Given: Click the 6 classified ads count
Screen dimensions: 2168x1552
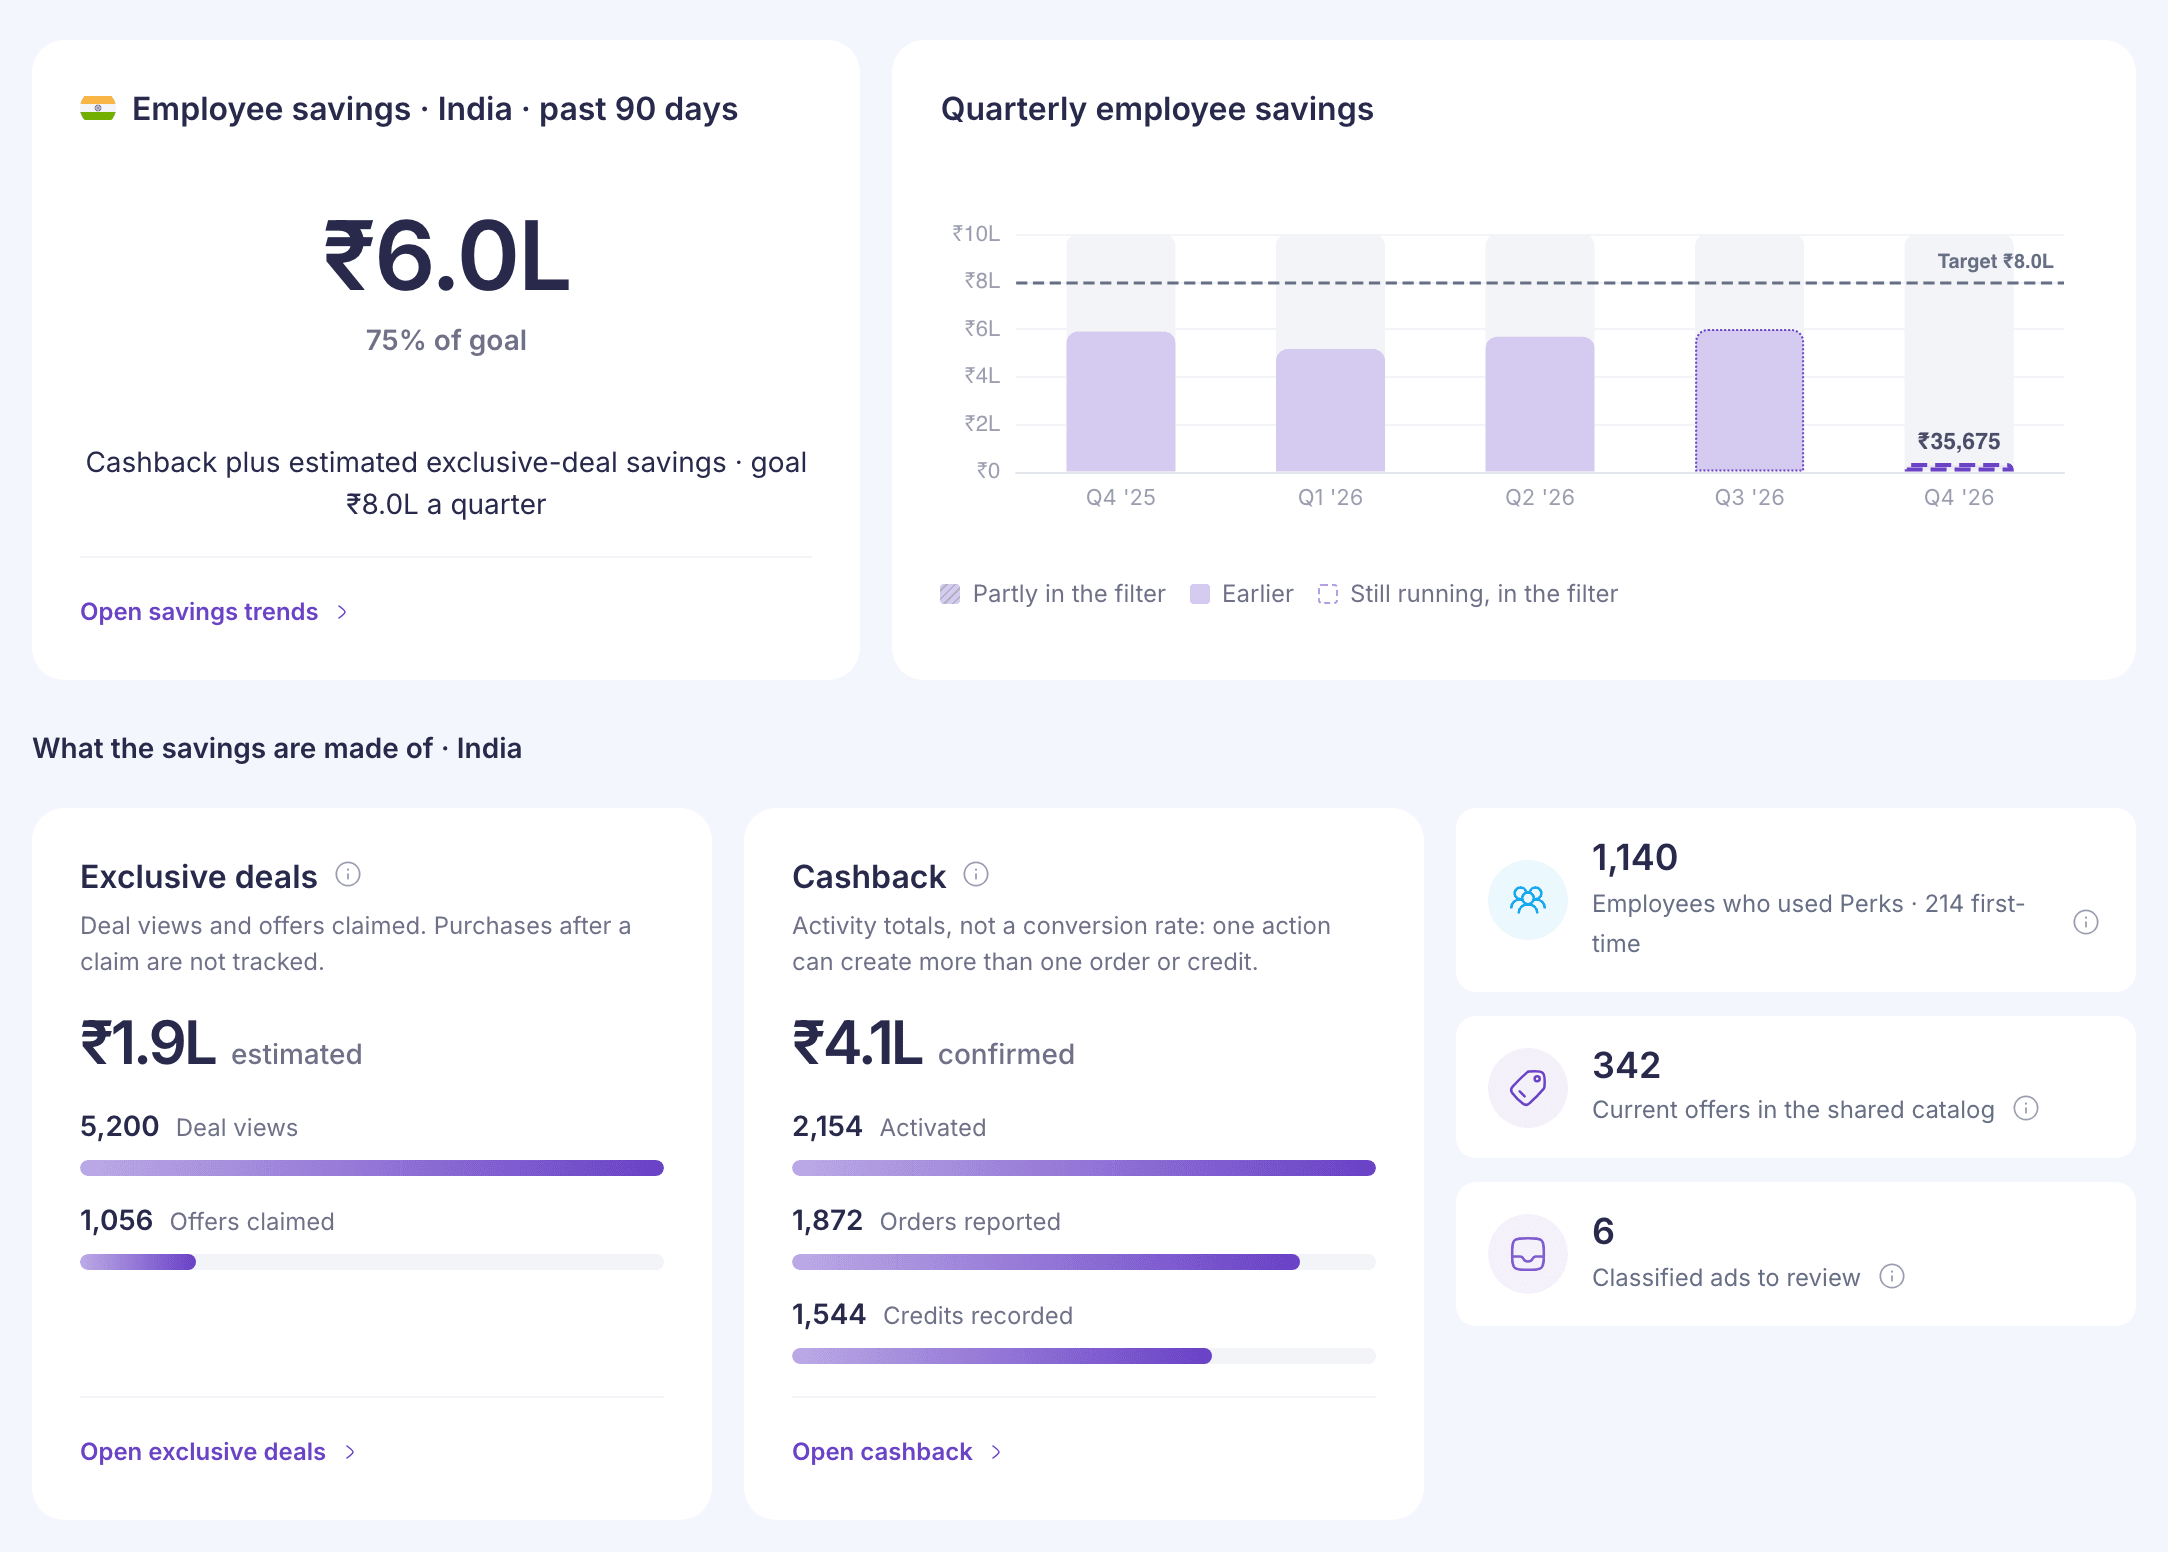Looking at the screenshot, I should 1603,1231.
